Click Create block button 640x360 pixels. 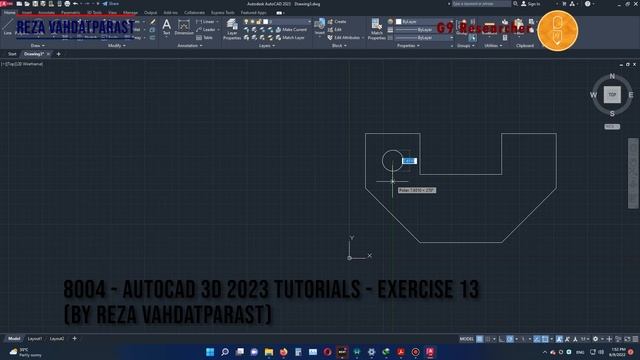(337, 22)
